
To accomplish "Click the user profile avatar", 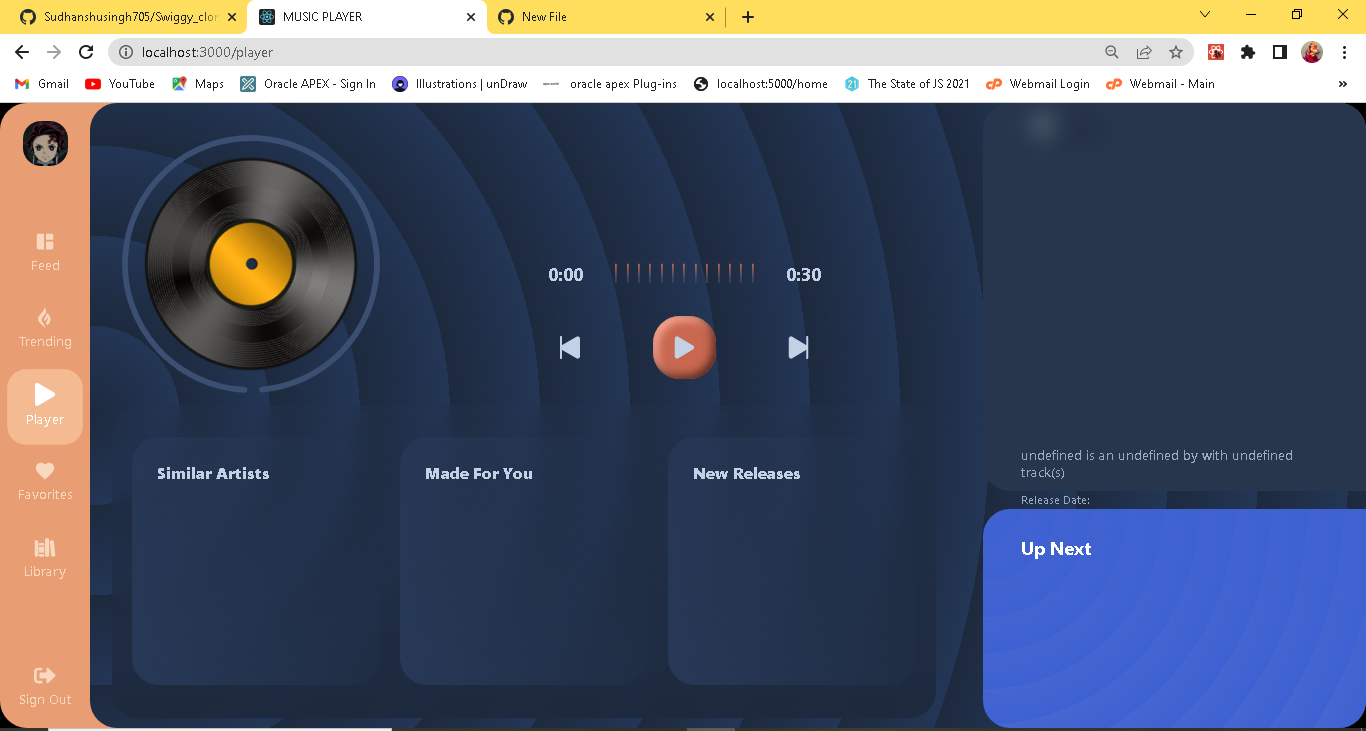I will coord(44,143).
